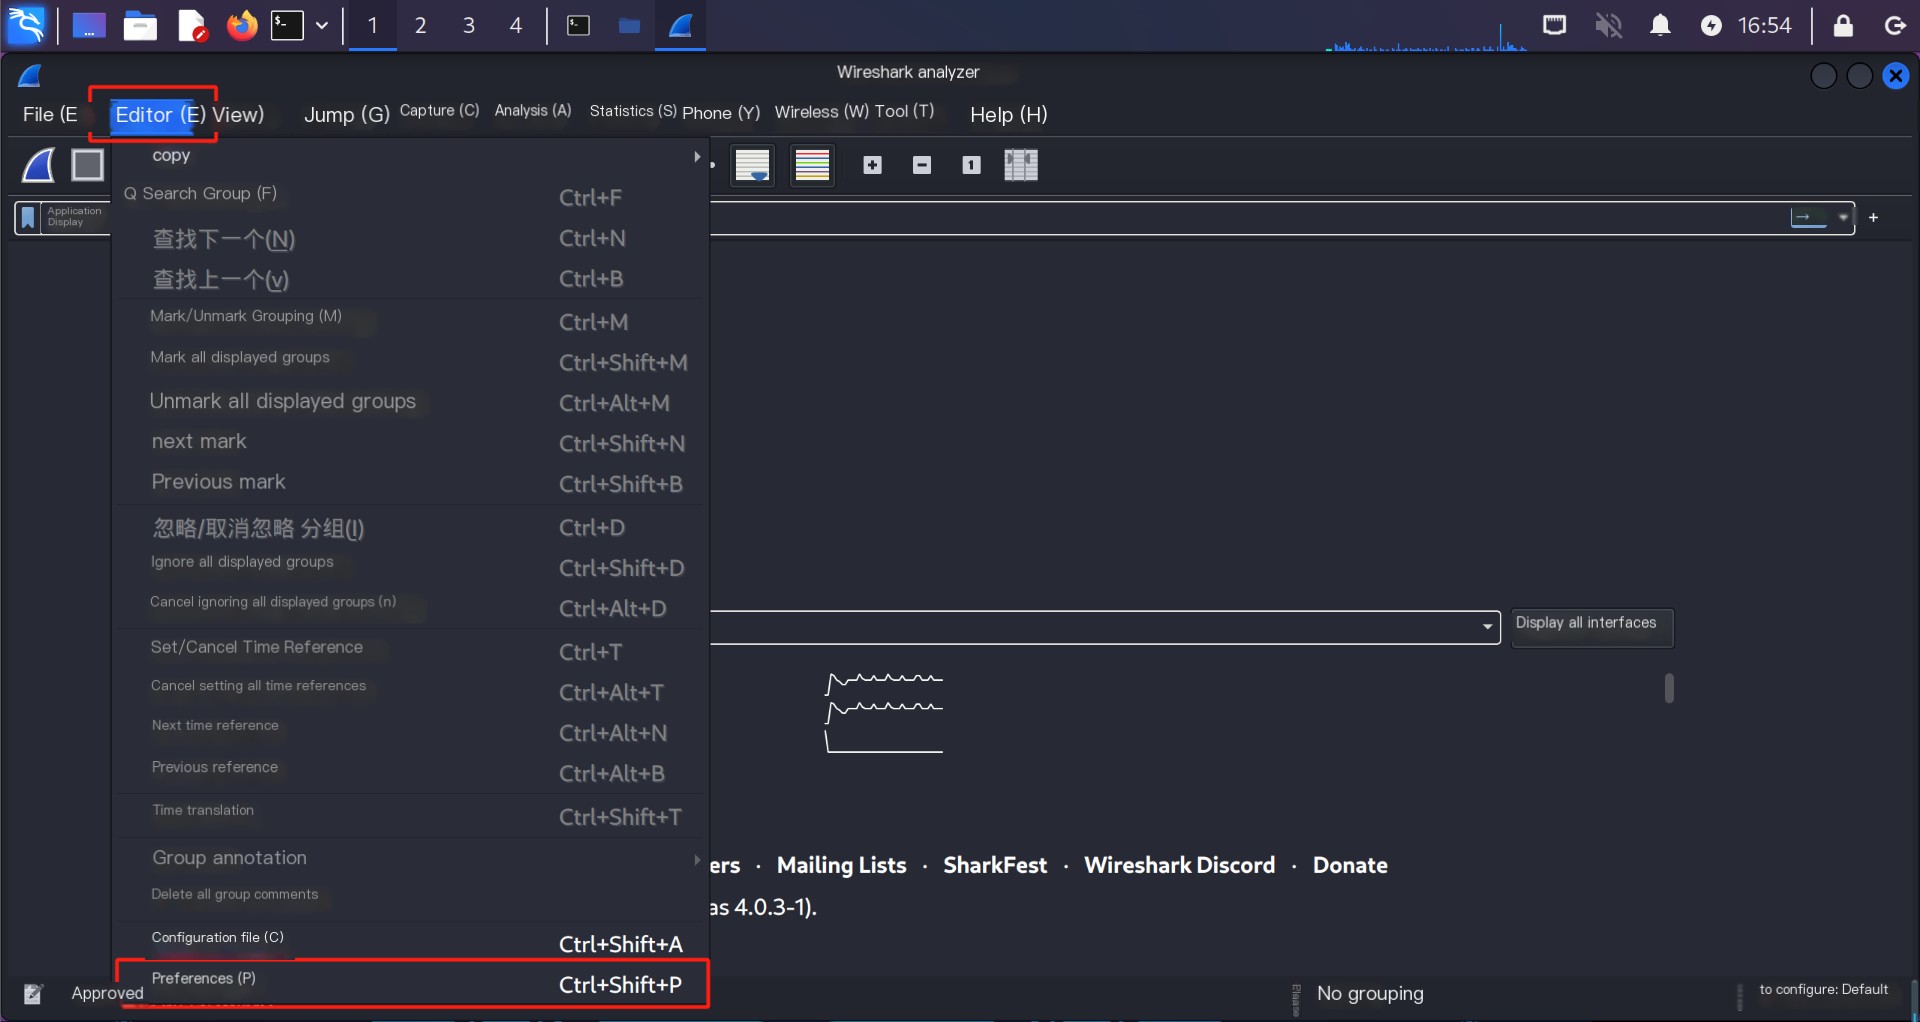The width and height of the screenshot is (1920, 1022).
Task: Select Ignore all displayed groups entry
Action: (410, 565)
